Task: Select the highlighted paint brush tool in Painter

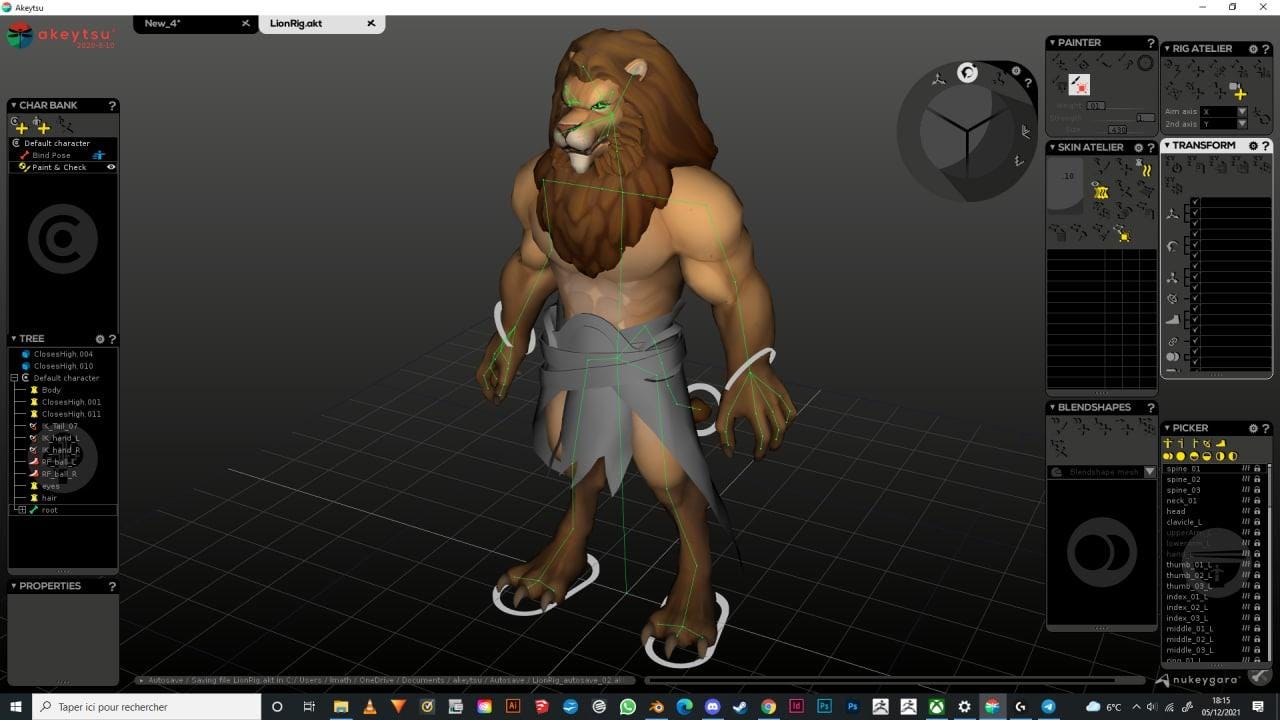Action: [x=1079, y=84]
